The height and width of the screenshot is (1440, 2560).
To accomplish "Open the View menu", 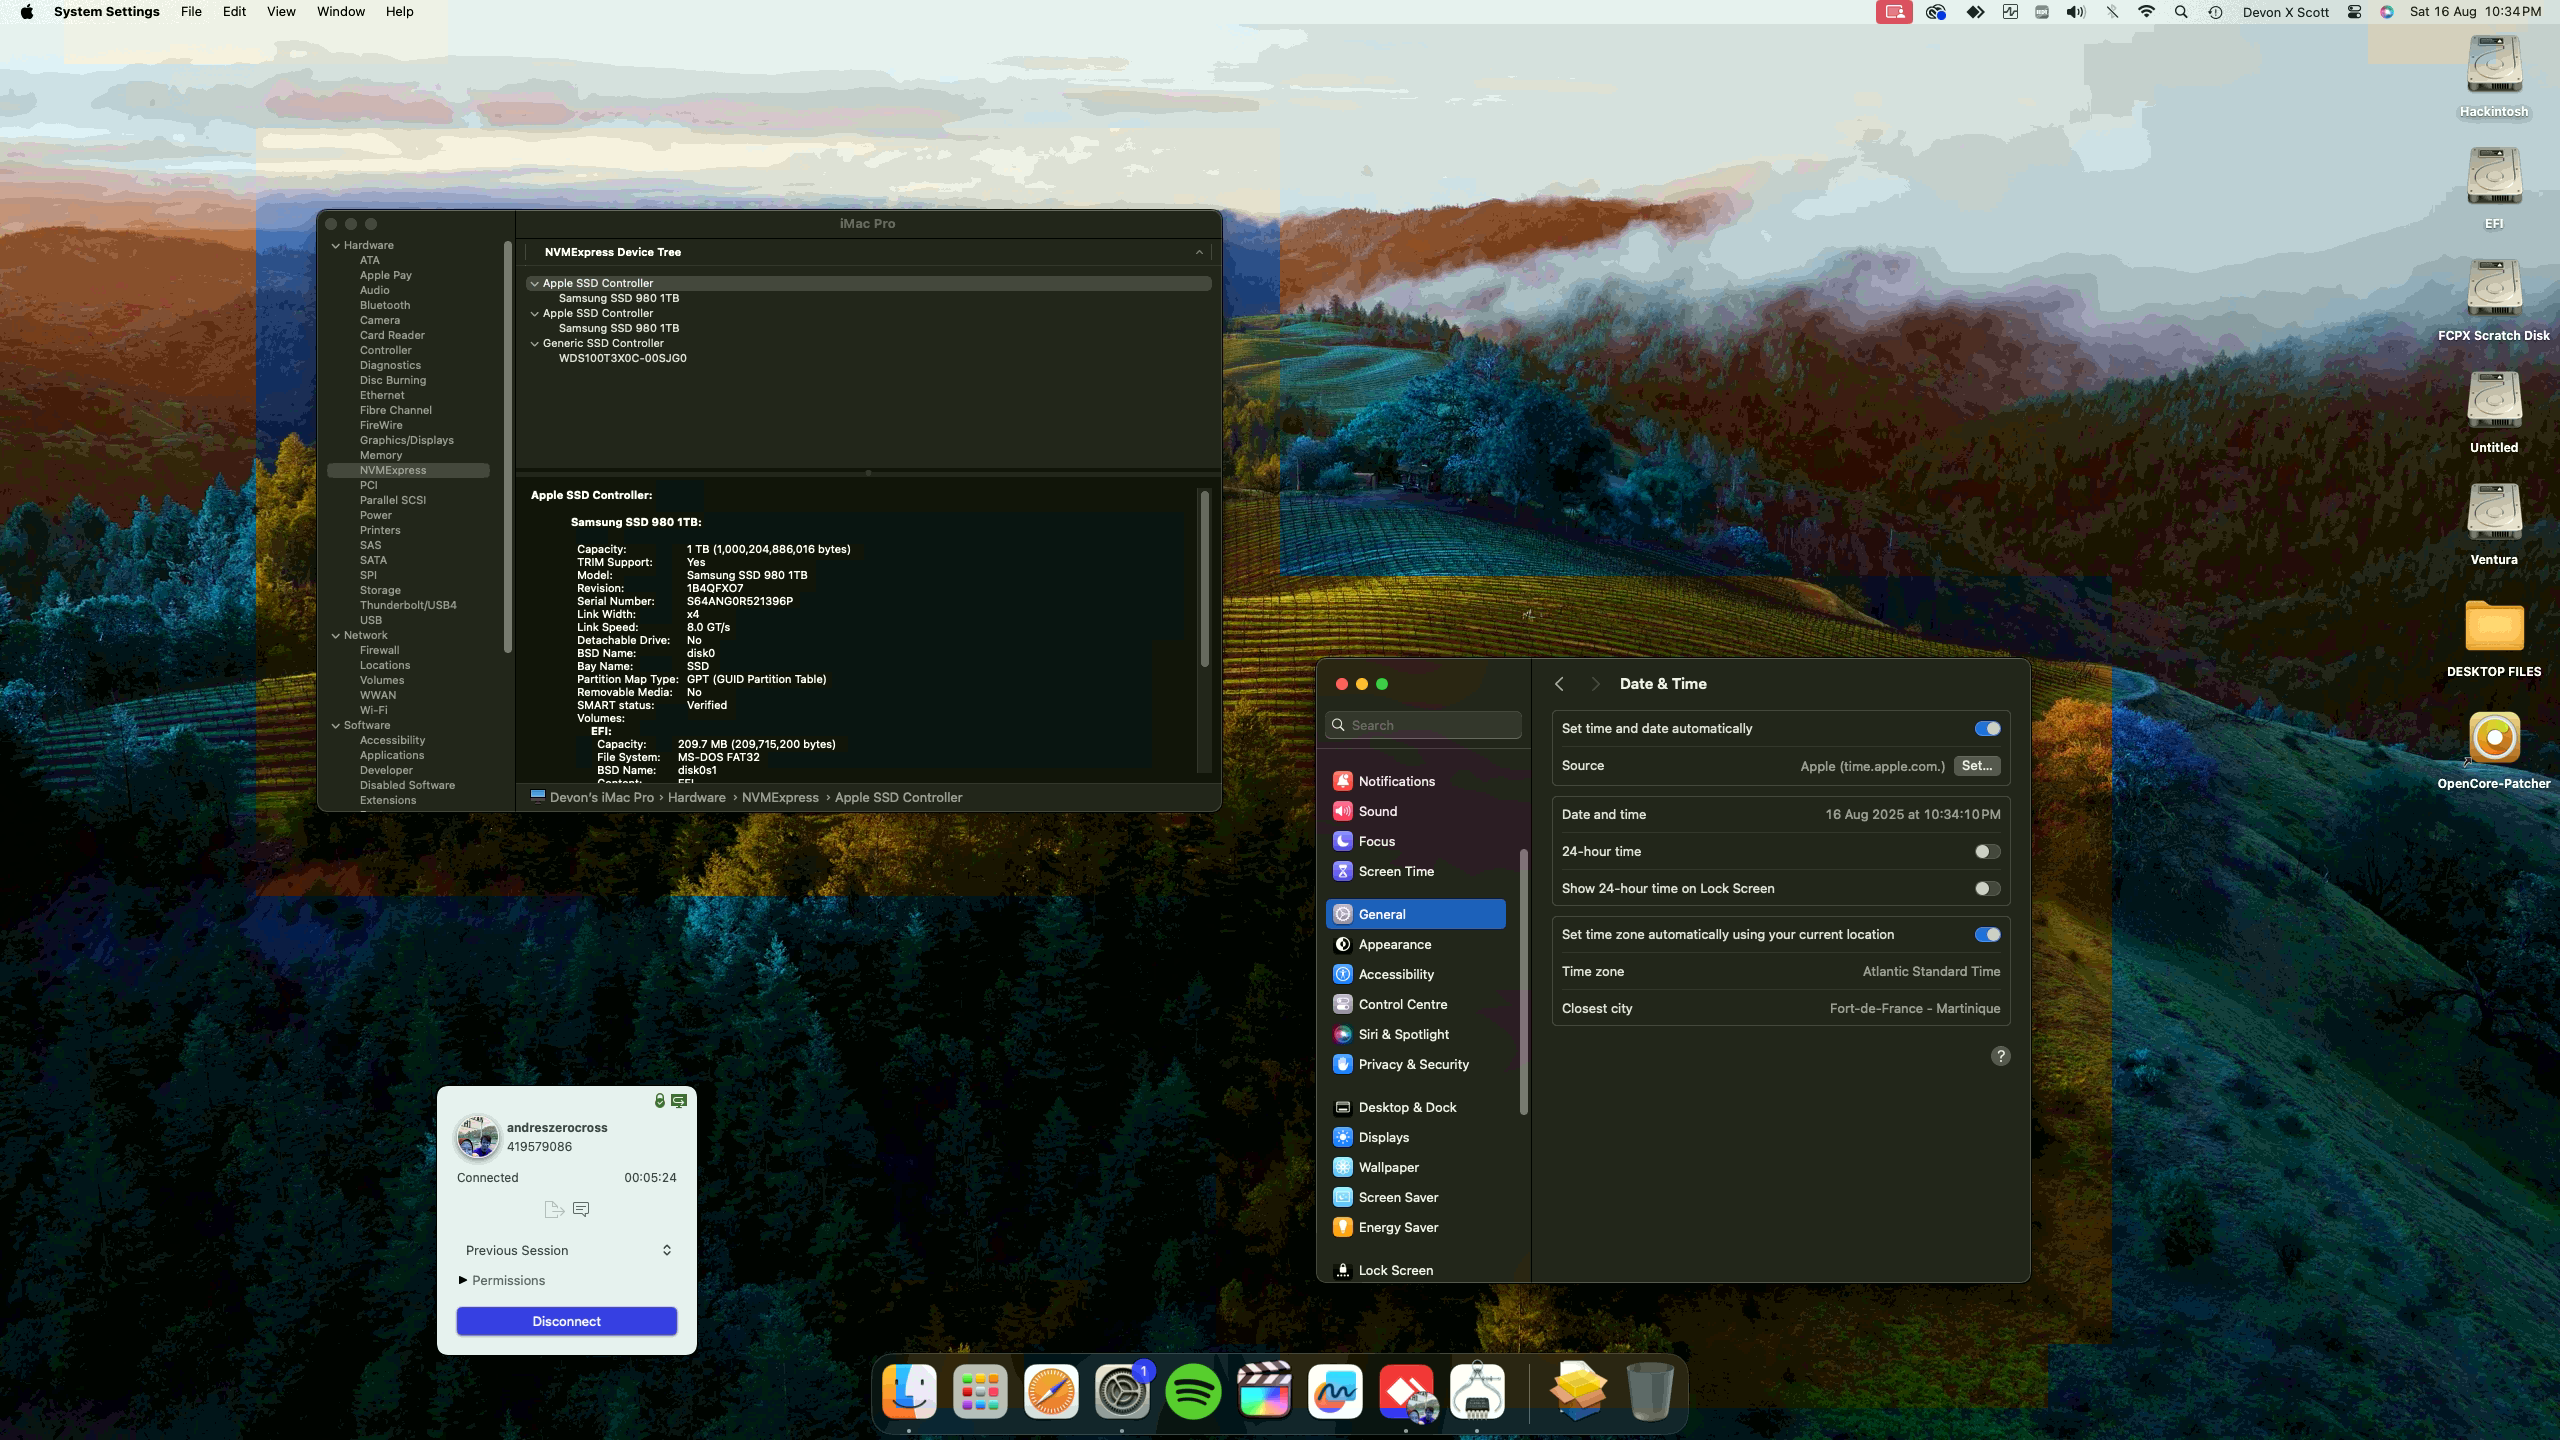I will tap(281, 12).
